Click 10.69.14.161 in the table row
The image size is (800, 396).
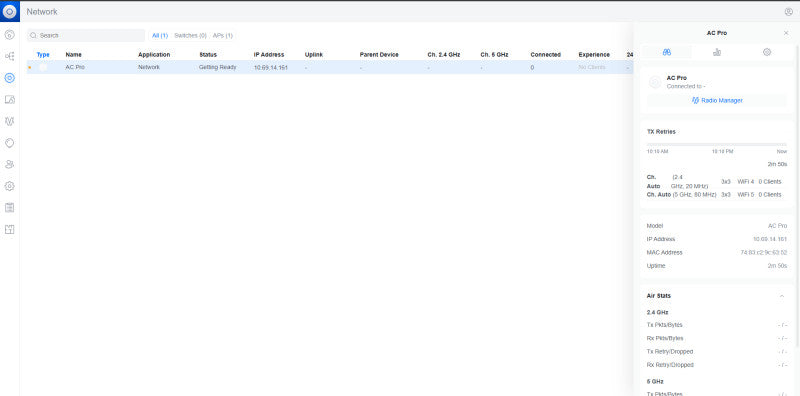point(271,67)
